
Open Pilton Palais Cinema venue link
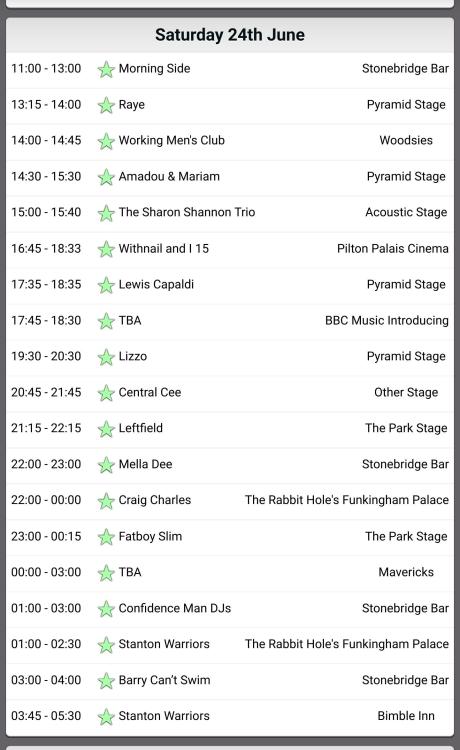point(393,248)
